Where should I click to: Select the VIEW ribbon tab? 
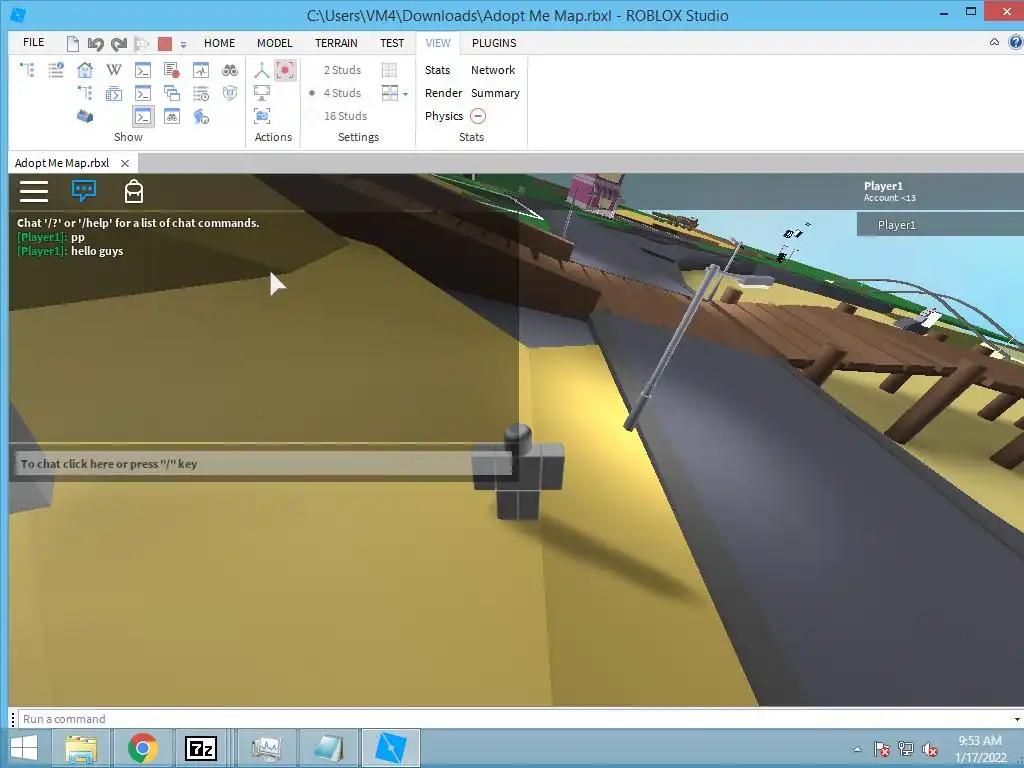tap(438, 43)
